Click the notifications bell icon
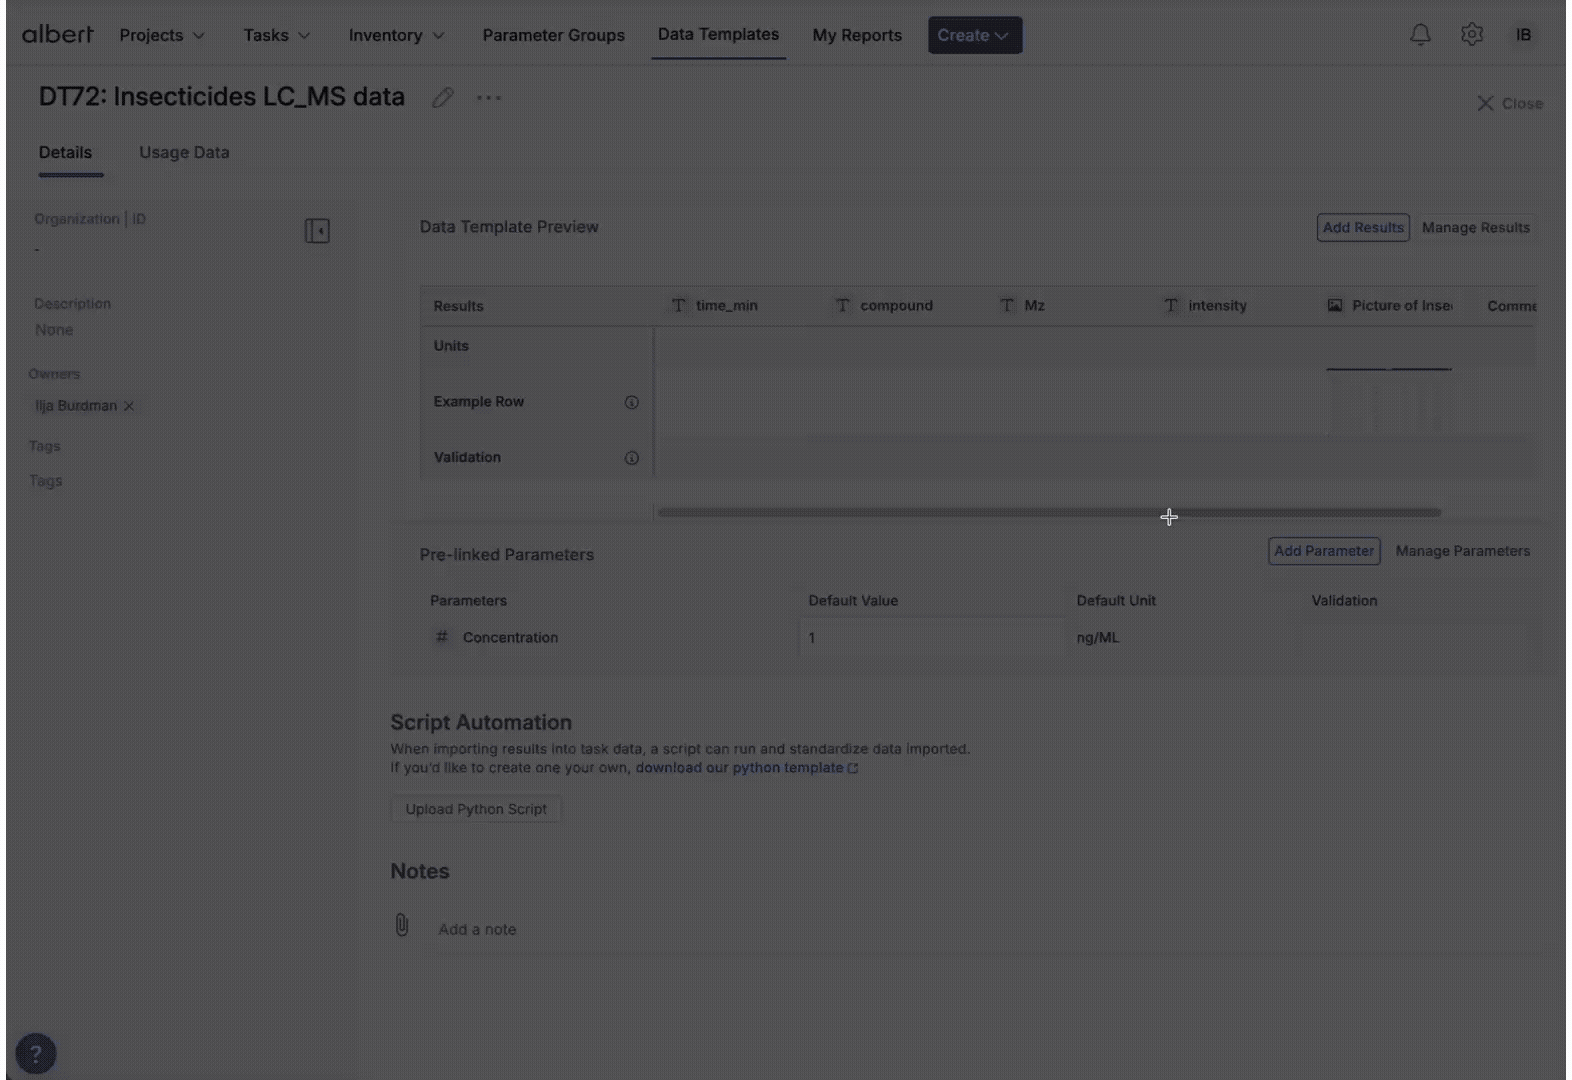Screen dimensions: 1572x1080 point(1419,35)
